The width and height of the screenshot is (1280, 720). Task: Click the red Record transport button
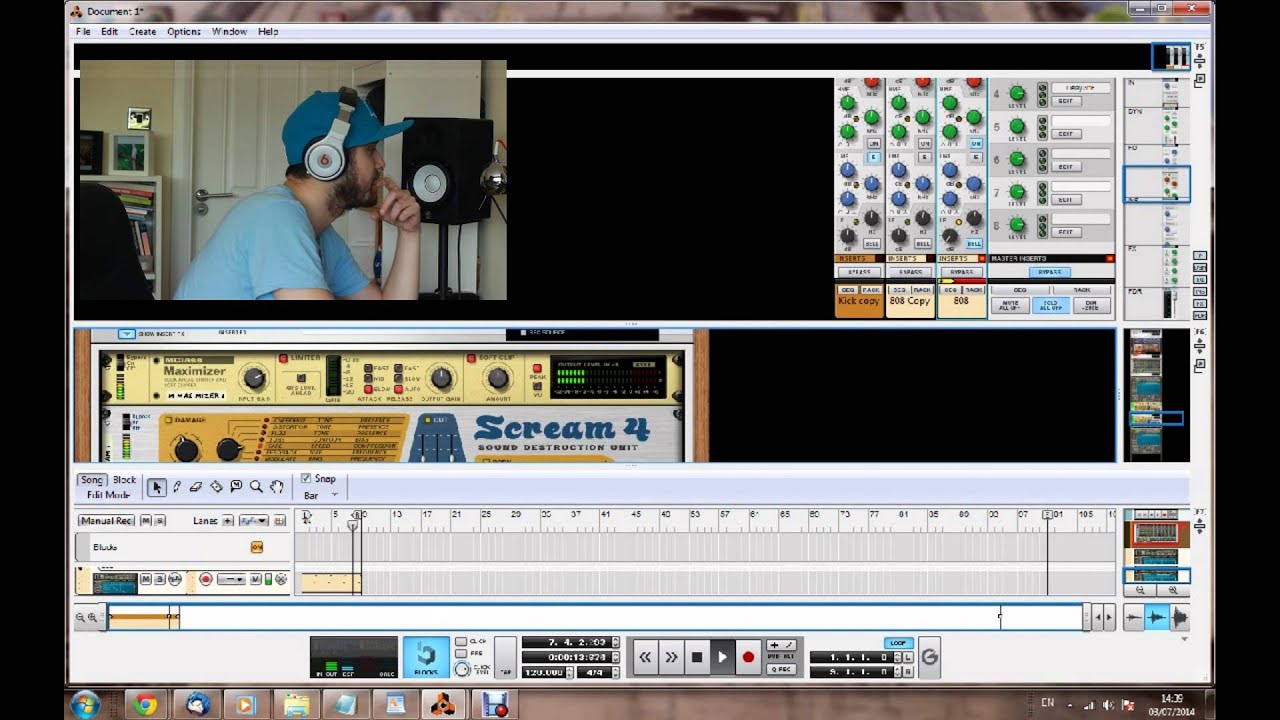748,657
